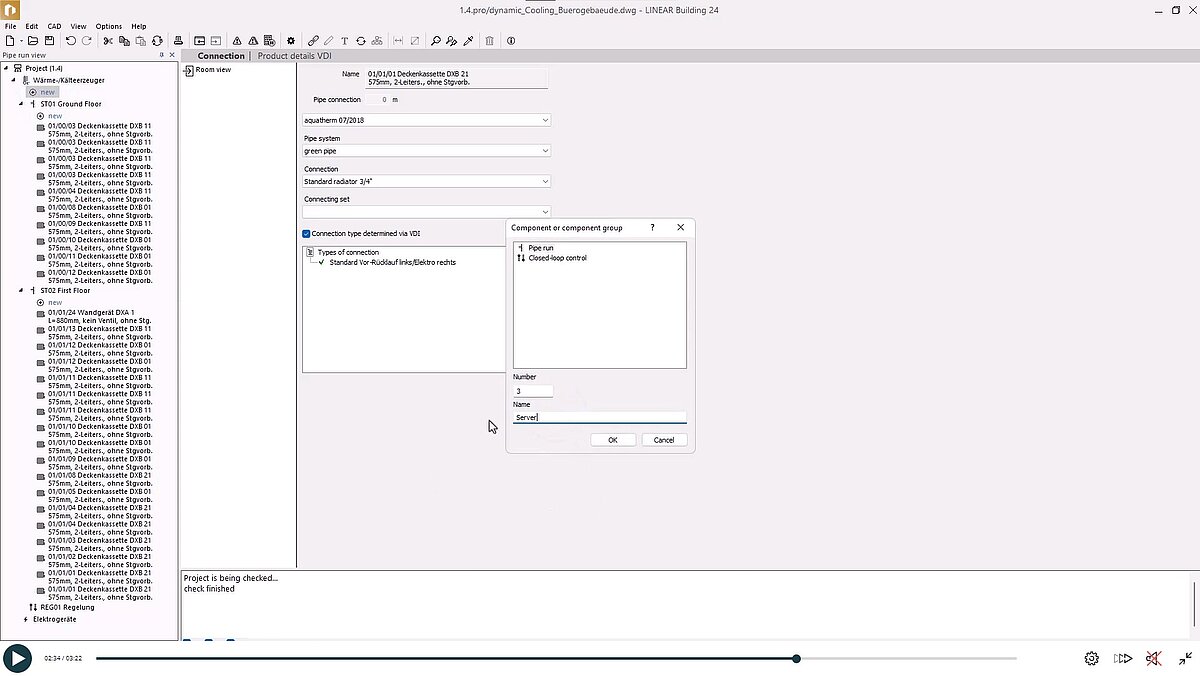Image resolution: width=1200 pixels, height=676 pixels.
Task: Open the Pipe system dropdown showing green pipe
Action: coord(545,150)
